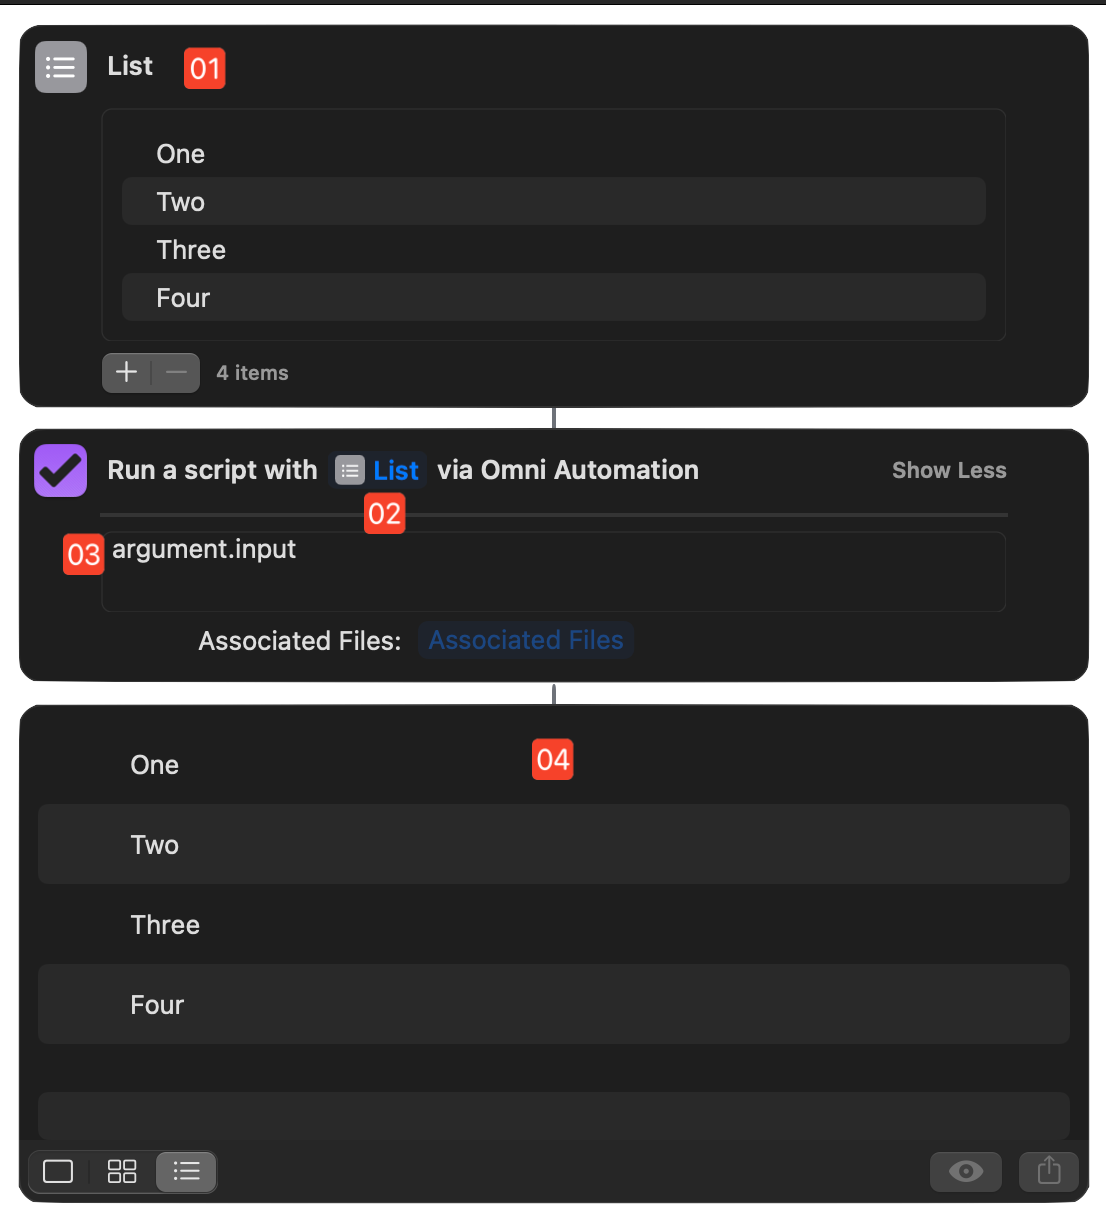Select Two in the output results
The width and height of the screenshot is (1106, 1232).
click(x=553, y=844)
